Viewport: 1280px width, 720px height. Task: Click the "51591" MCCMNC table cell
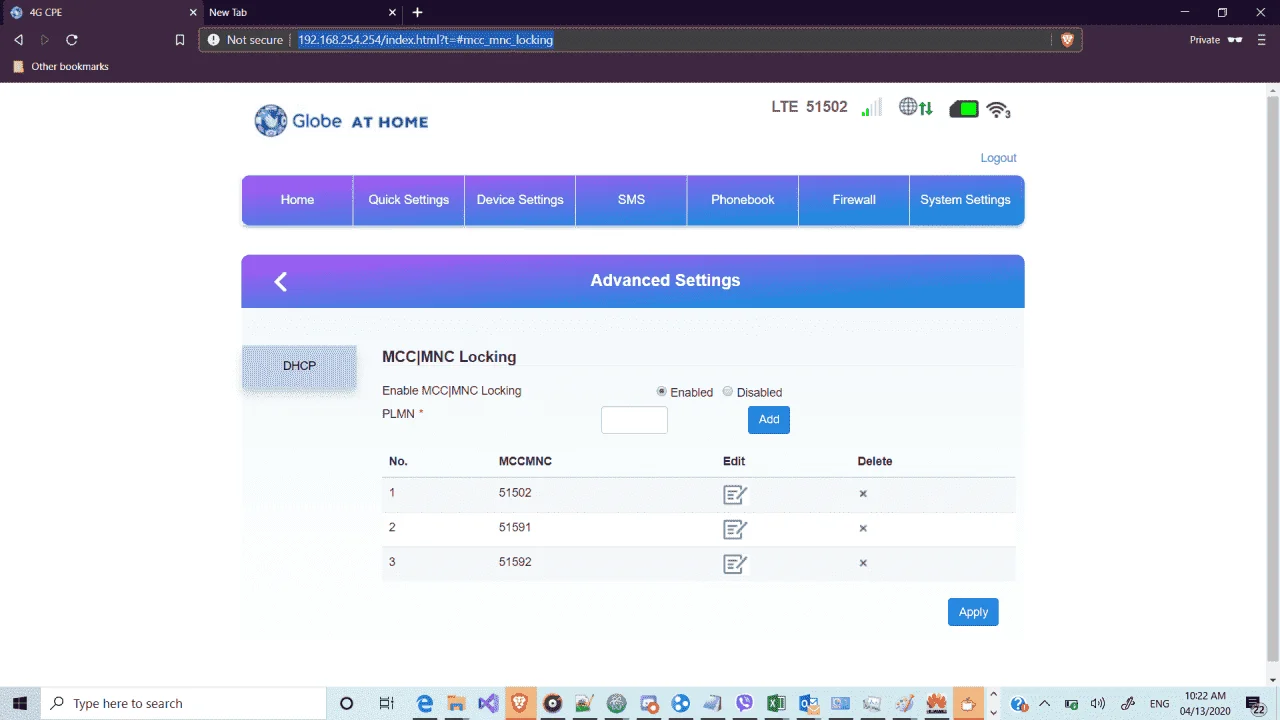pos(515,527)
